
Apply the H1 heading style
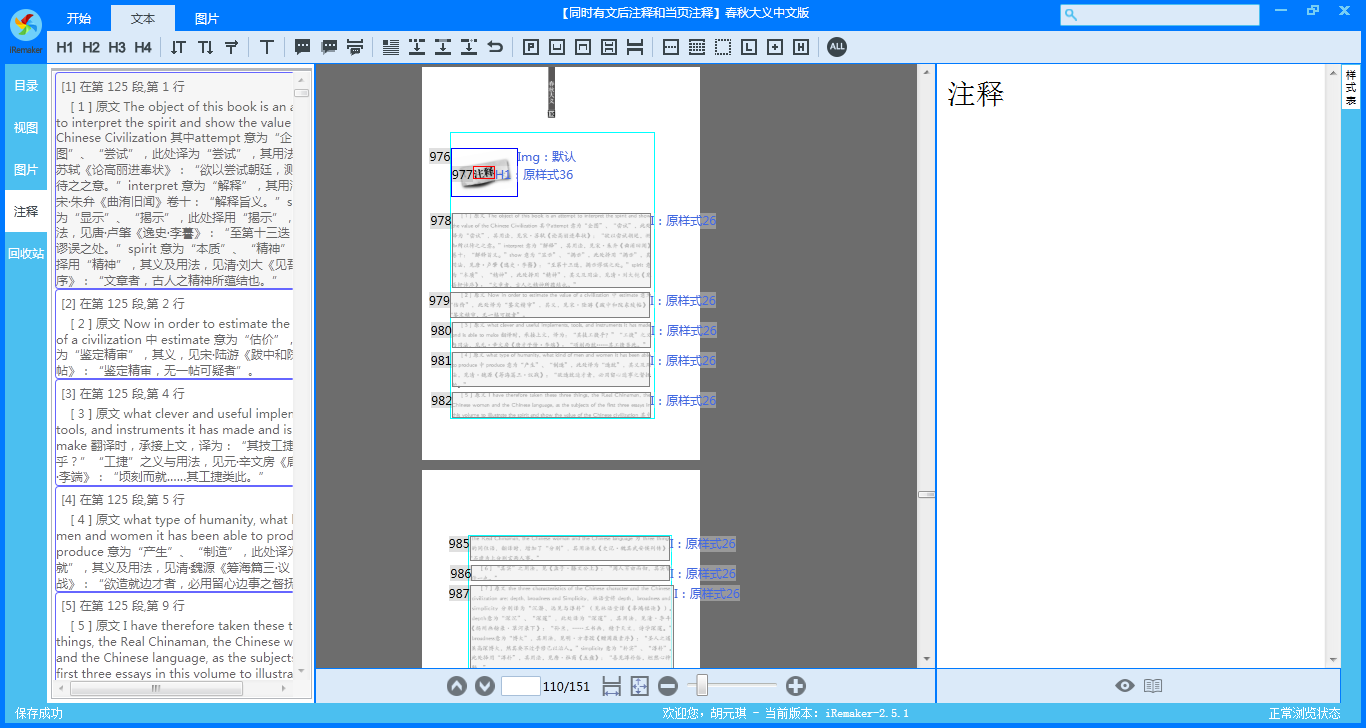click(x=65, y=47)
